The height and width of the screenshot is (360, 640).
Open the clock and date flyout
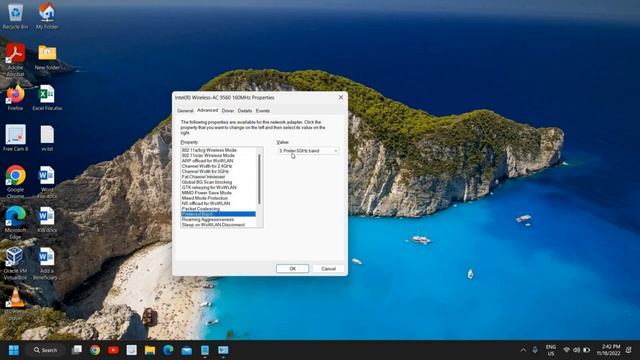pos(609,350)
